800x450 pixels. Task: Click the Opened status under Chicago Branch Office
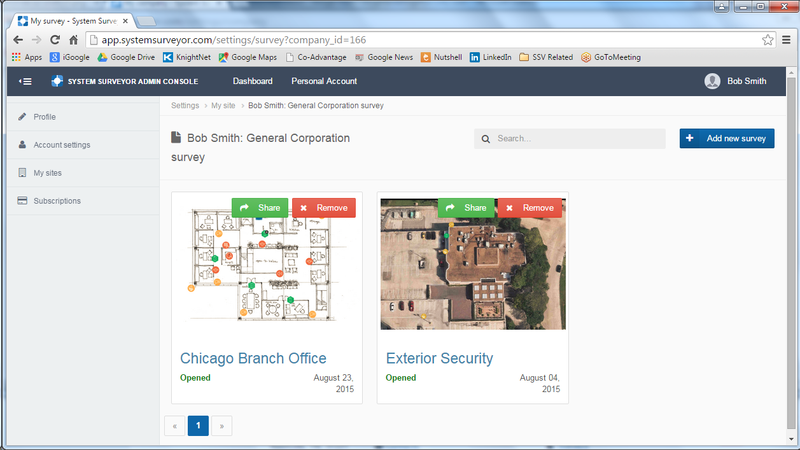(195, 378)
